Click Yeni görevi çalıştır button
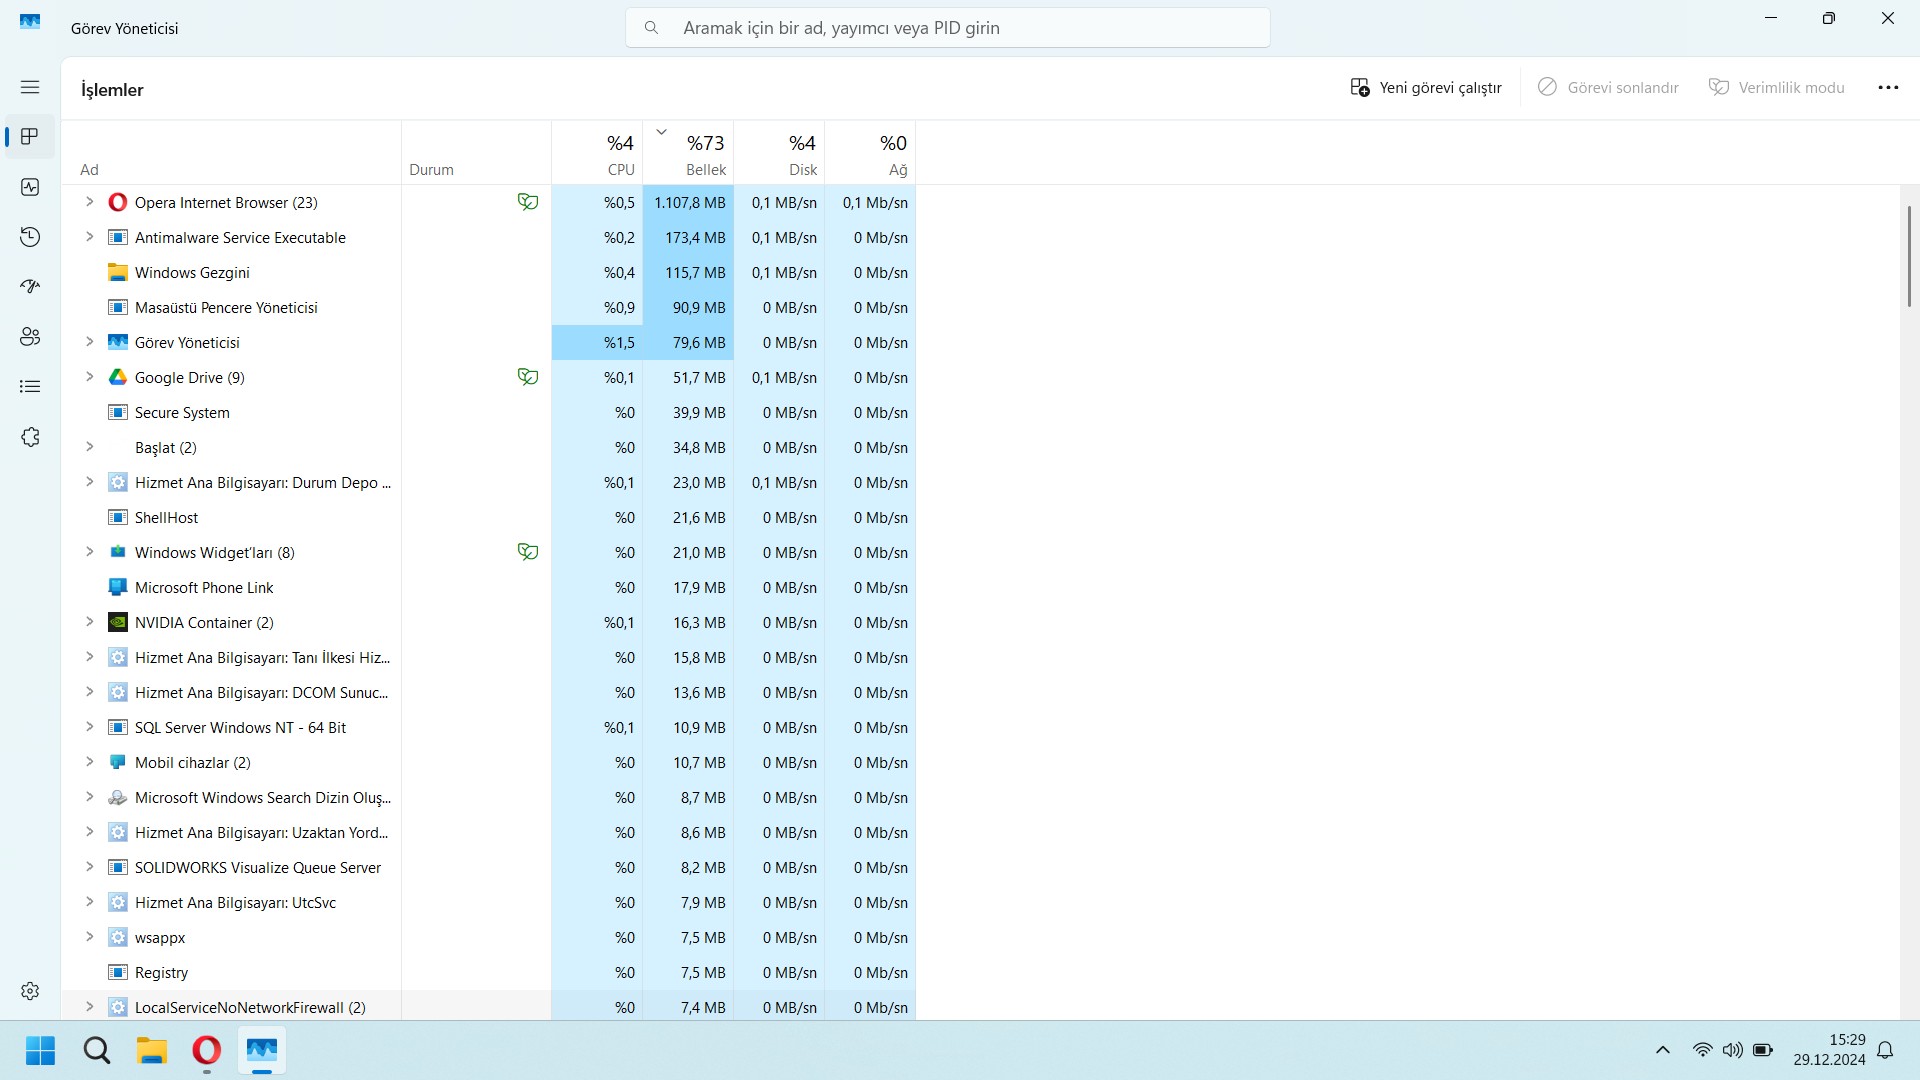This screenshot has width=1920, height=1080. [x=1426, y=88]
